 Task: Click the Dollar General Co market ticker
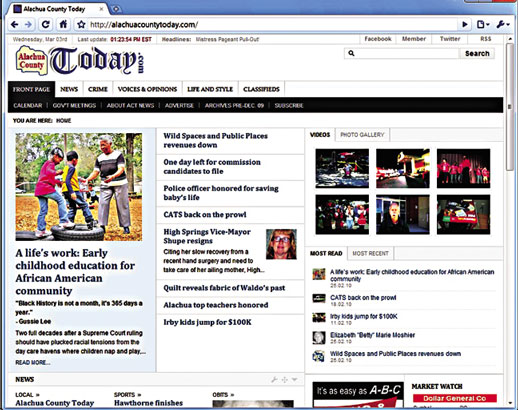click(455, 398)
